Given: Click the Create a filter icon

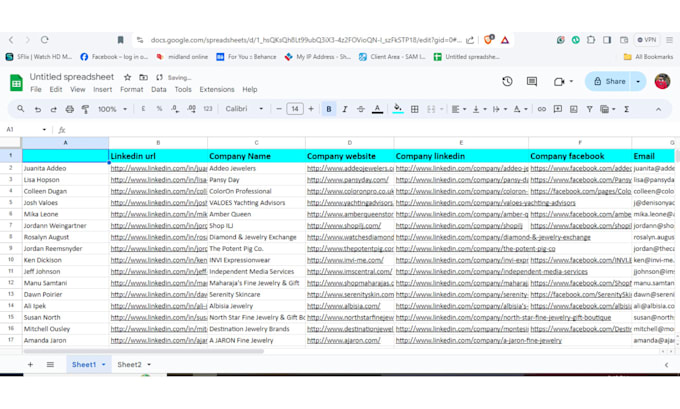Looking at the screenshot, I should pos(589,109).
